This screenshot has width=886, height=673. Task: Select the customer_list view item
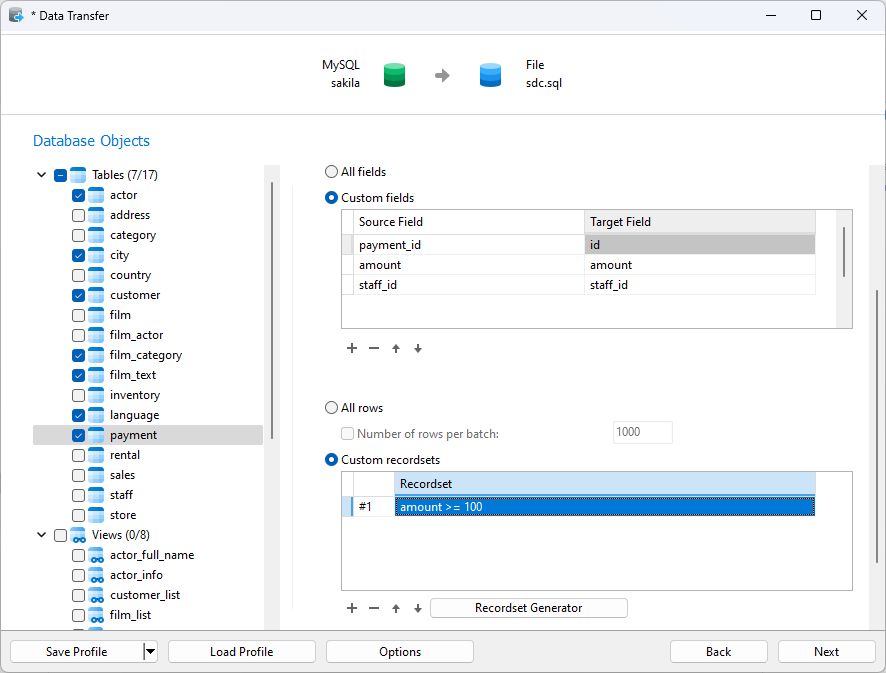tap(145, 595)
